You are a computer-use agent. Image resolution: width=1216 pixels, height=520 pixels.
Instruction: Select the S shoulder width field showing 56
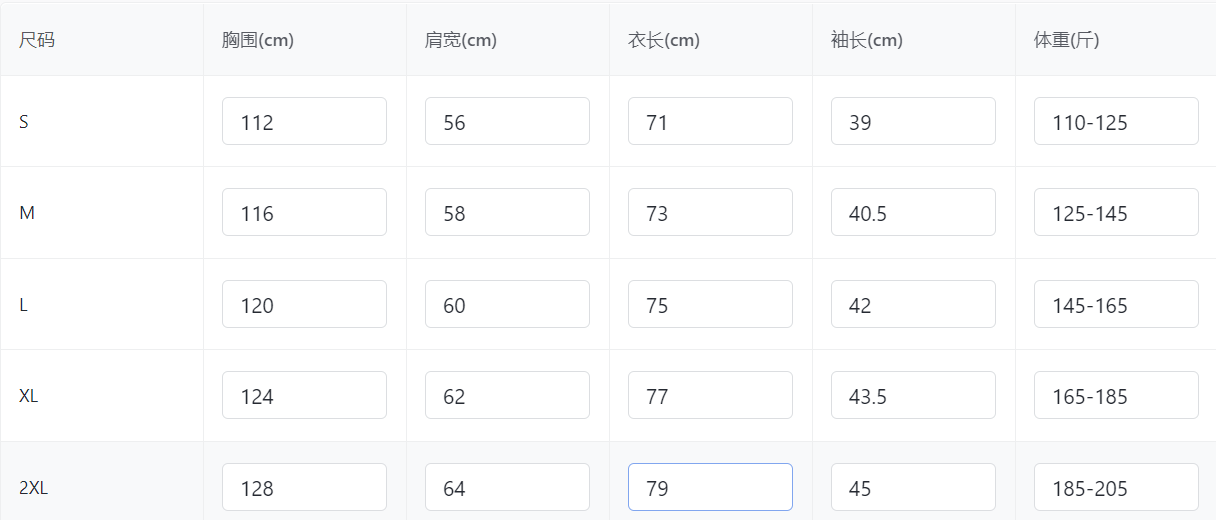(507, 121)
